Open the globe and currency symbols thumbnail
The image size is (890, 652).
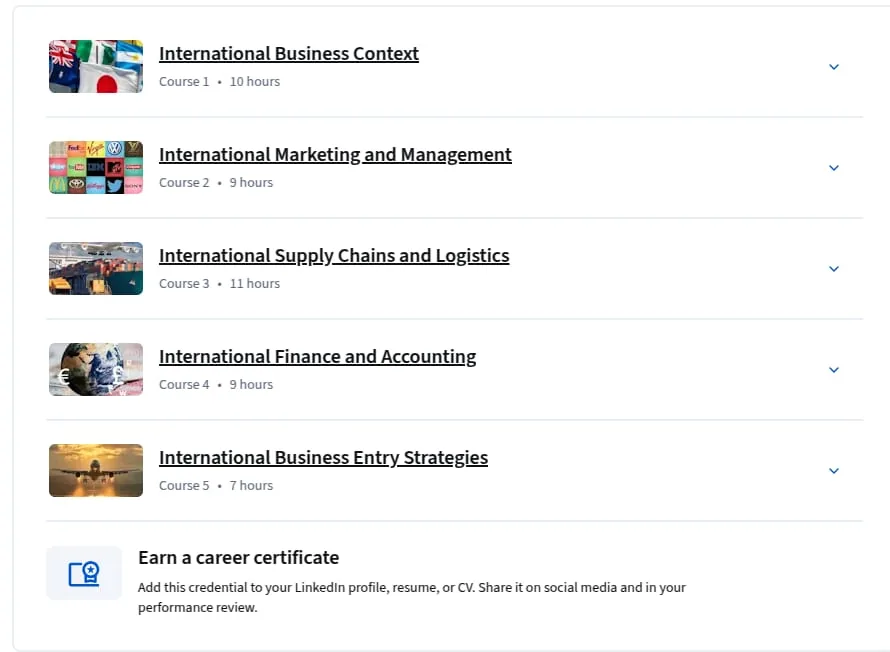point(96,369)
